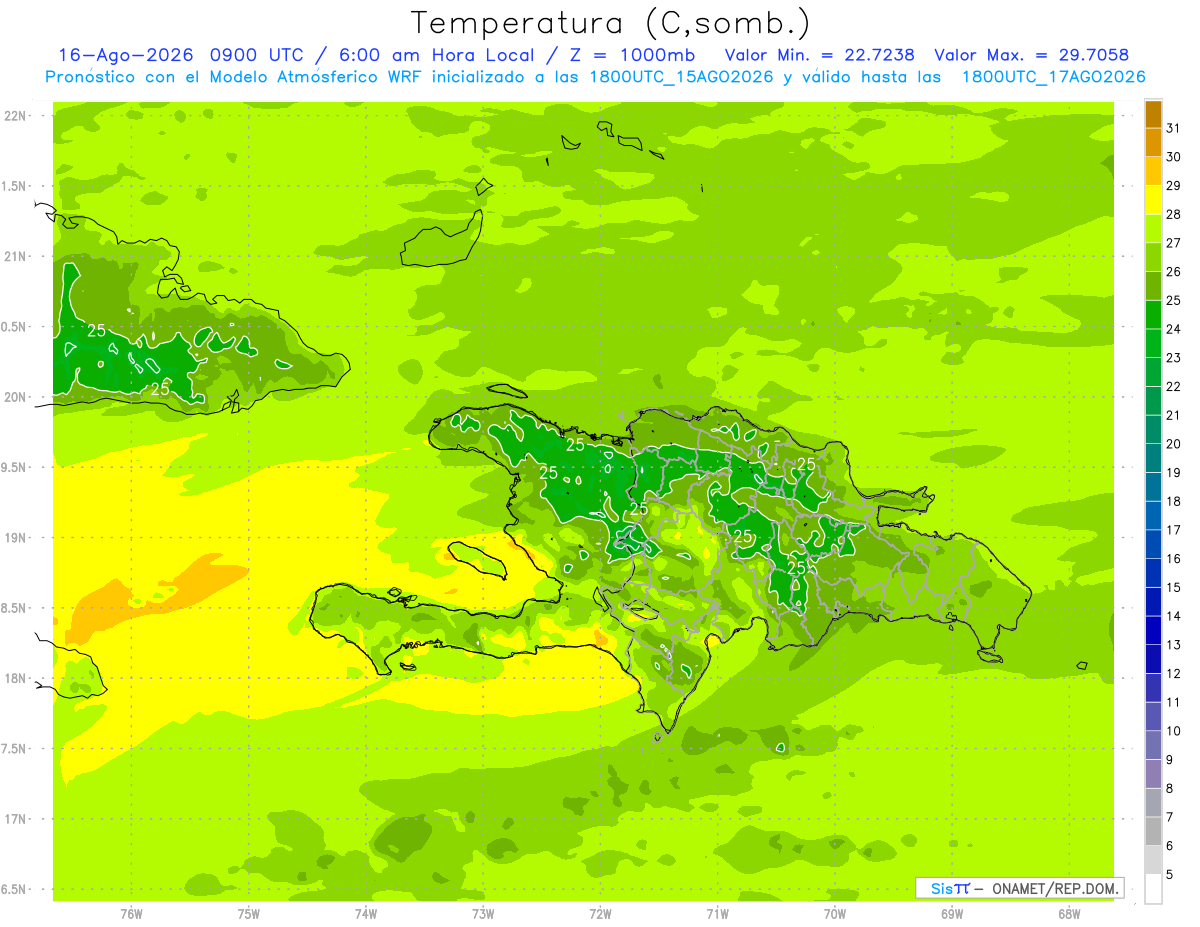Click the color scale label '8'

coord(1169,788)
